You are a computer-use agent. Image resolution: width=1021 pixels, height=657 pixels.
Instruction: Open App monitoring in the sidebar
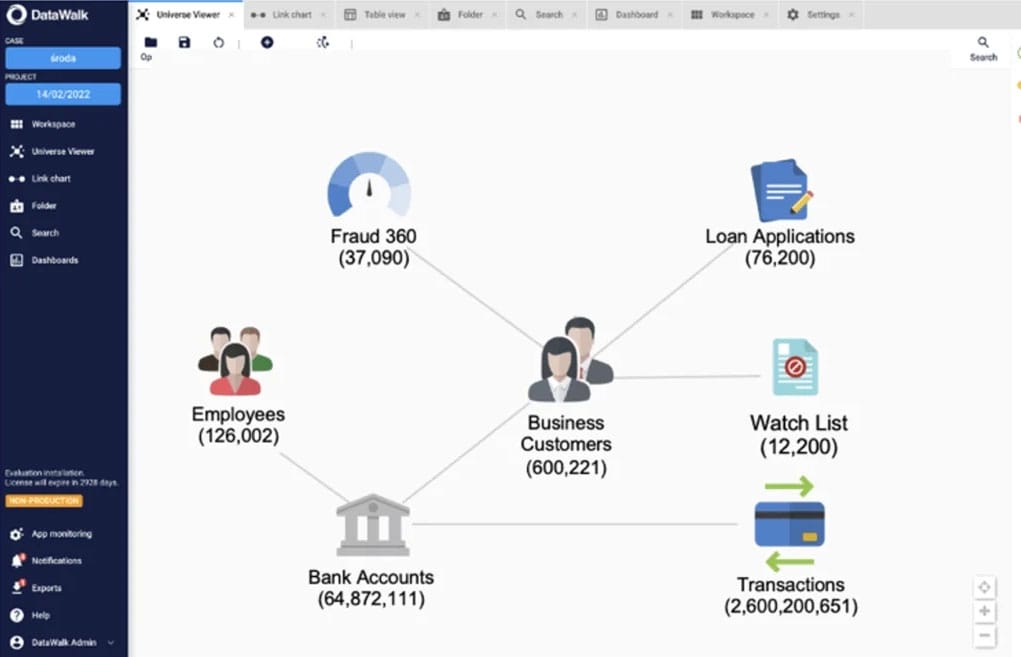tap(60, 534)
